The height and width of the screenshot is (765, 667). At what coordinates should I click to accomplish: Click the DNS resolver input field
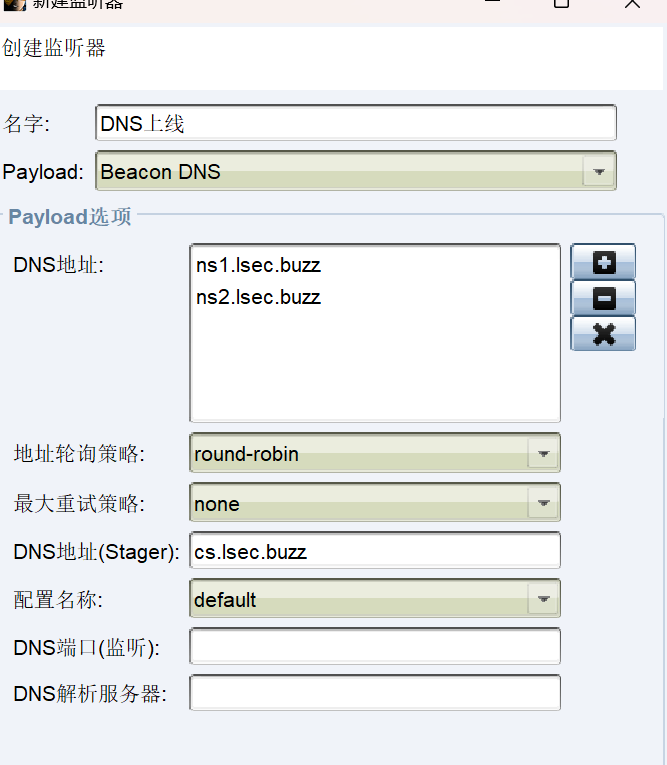click(374, 693)
